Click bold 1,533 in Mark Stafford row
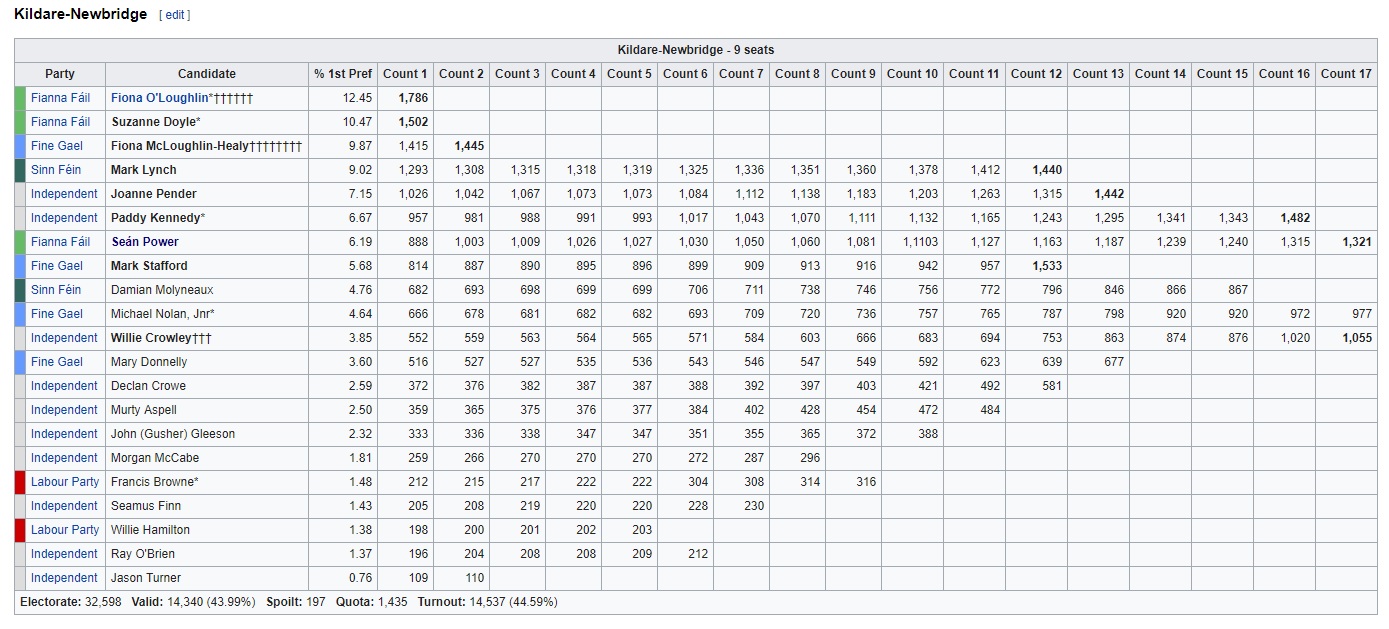This screenshot has height=629, width=1389. click(1046, 266)
